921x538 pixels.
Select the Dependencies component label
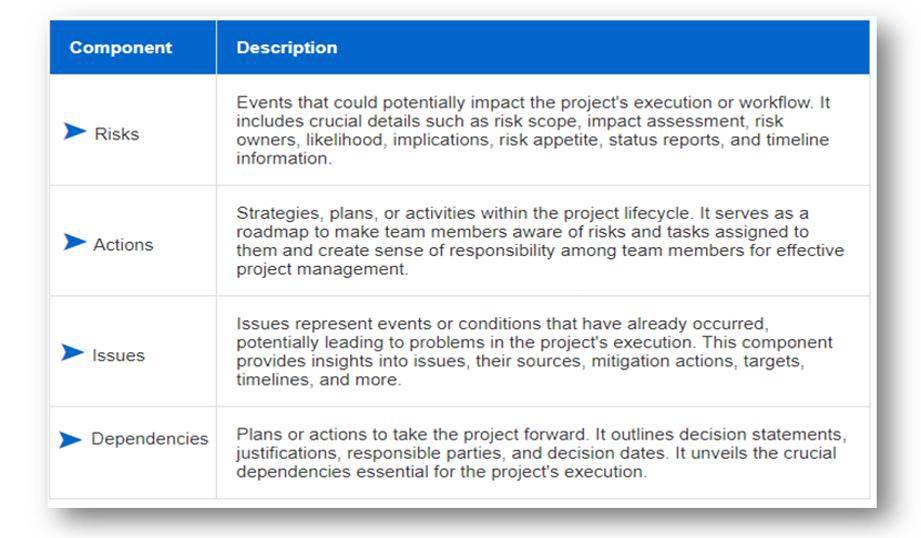point(150,439)
